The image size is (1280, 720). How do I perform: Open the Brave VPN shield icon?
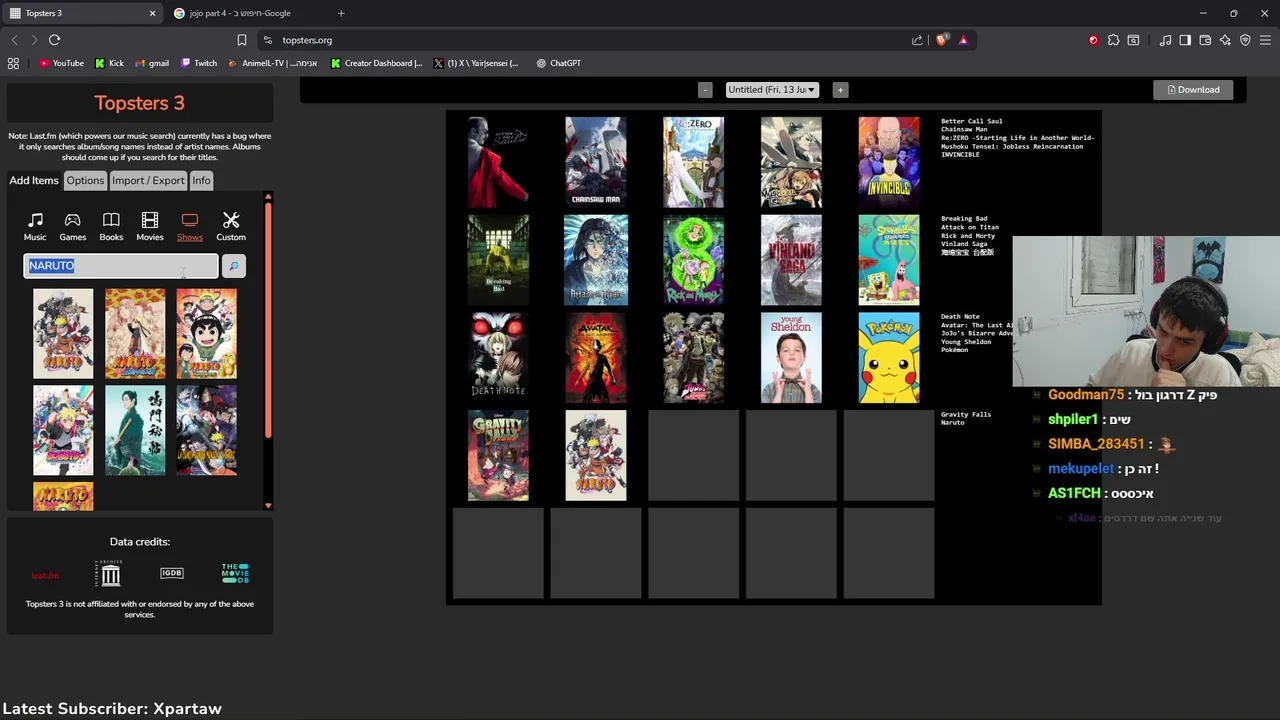coord(1245,40)
